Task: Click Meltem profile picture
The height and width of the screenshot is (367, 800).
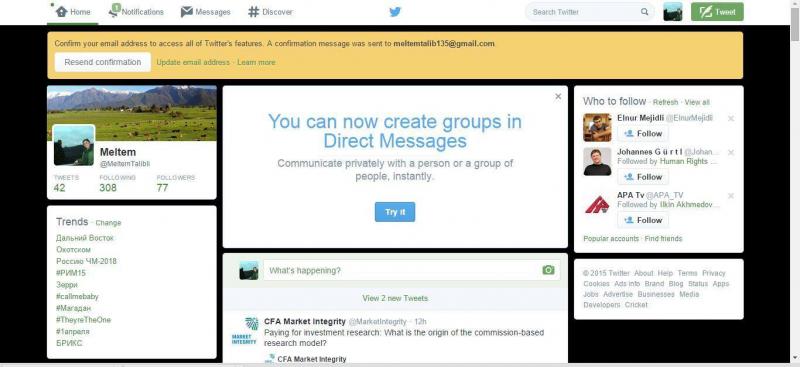Action: (x=74, y=145)
